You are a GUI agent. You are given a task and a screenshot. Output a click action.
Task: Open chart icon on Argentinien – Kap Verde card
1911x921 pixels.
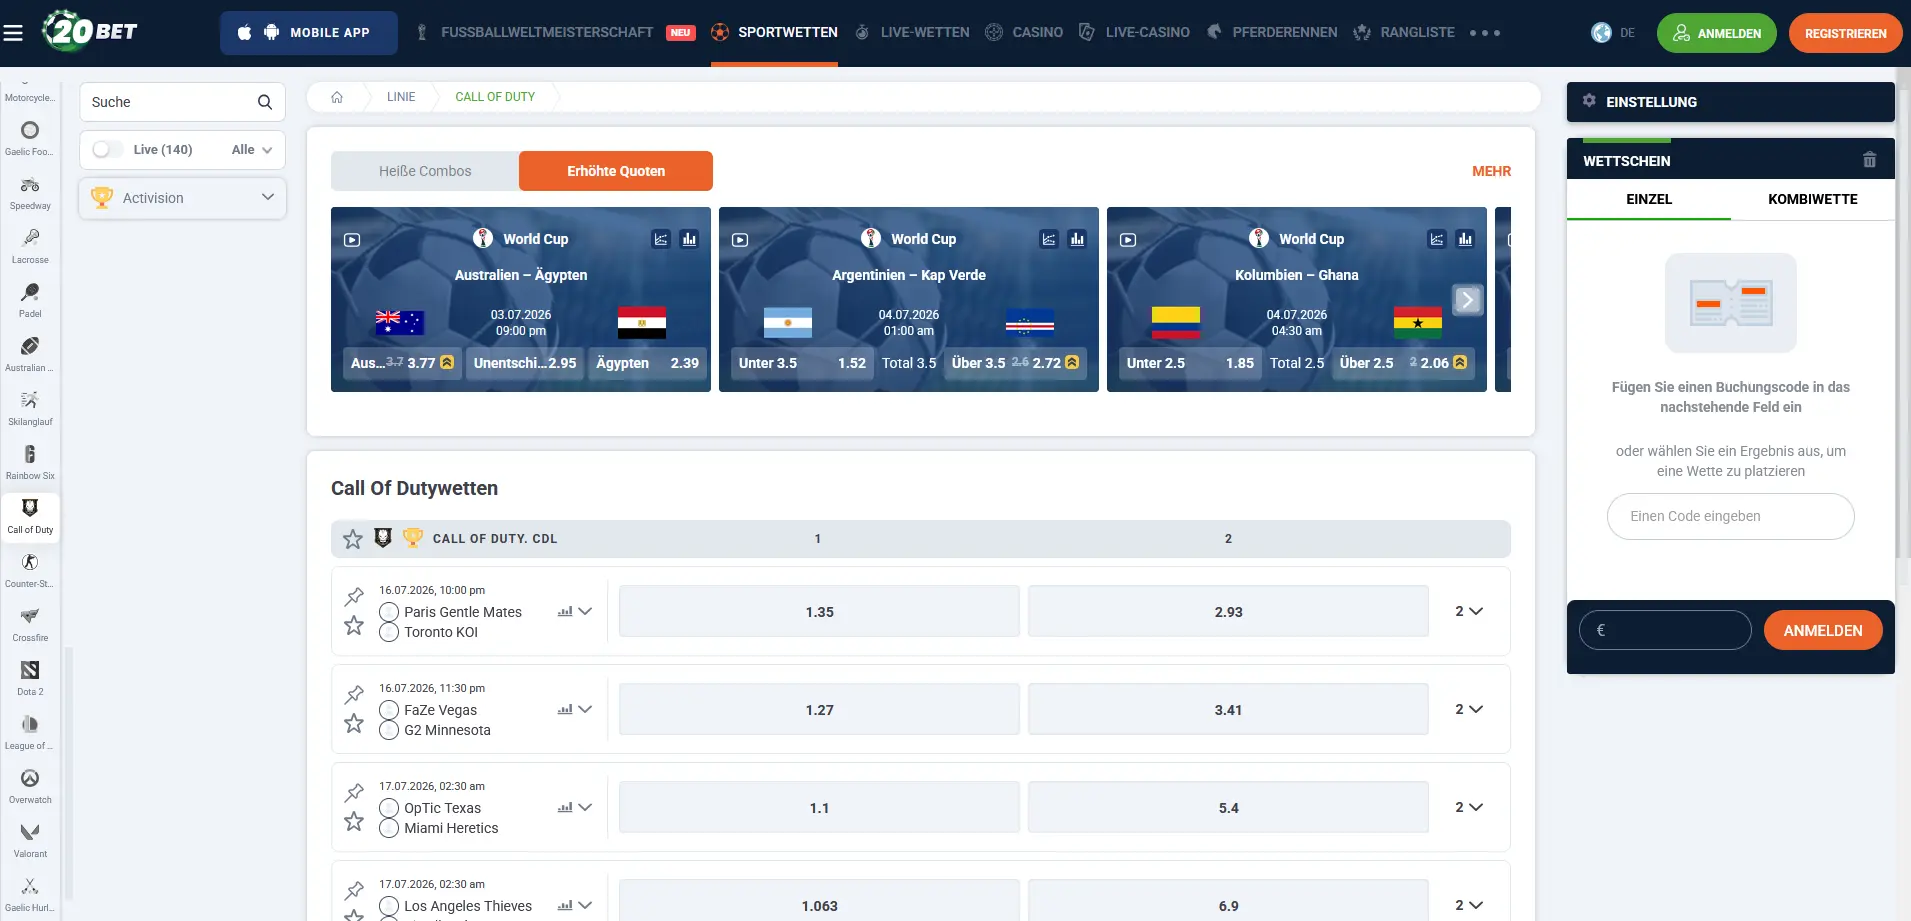[x=1049, y=239]
